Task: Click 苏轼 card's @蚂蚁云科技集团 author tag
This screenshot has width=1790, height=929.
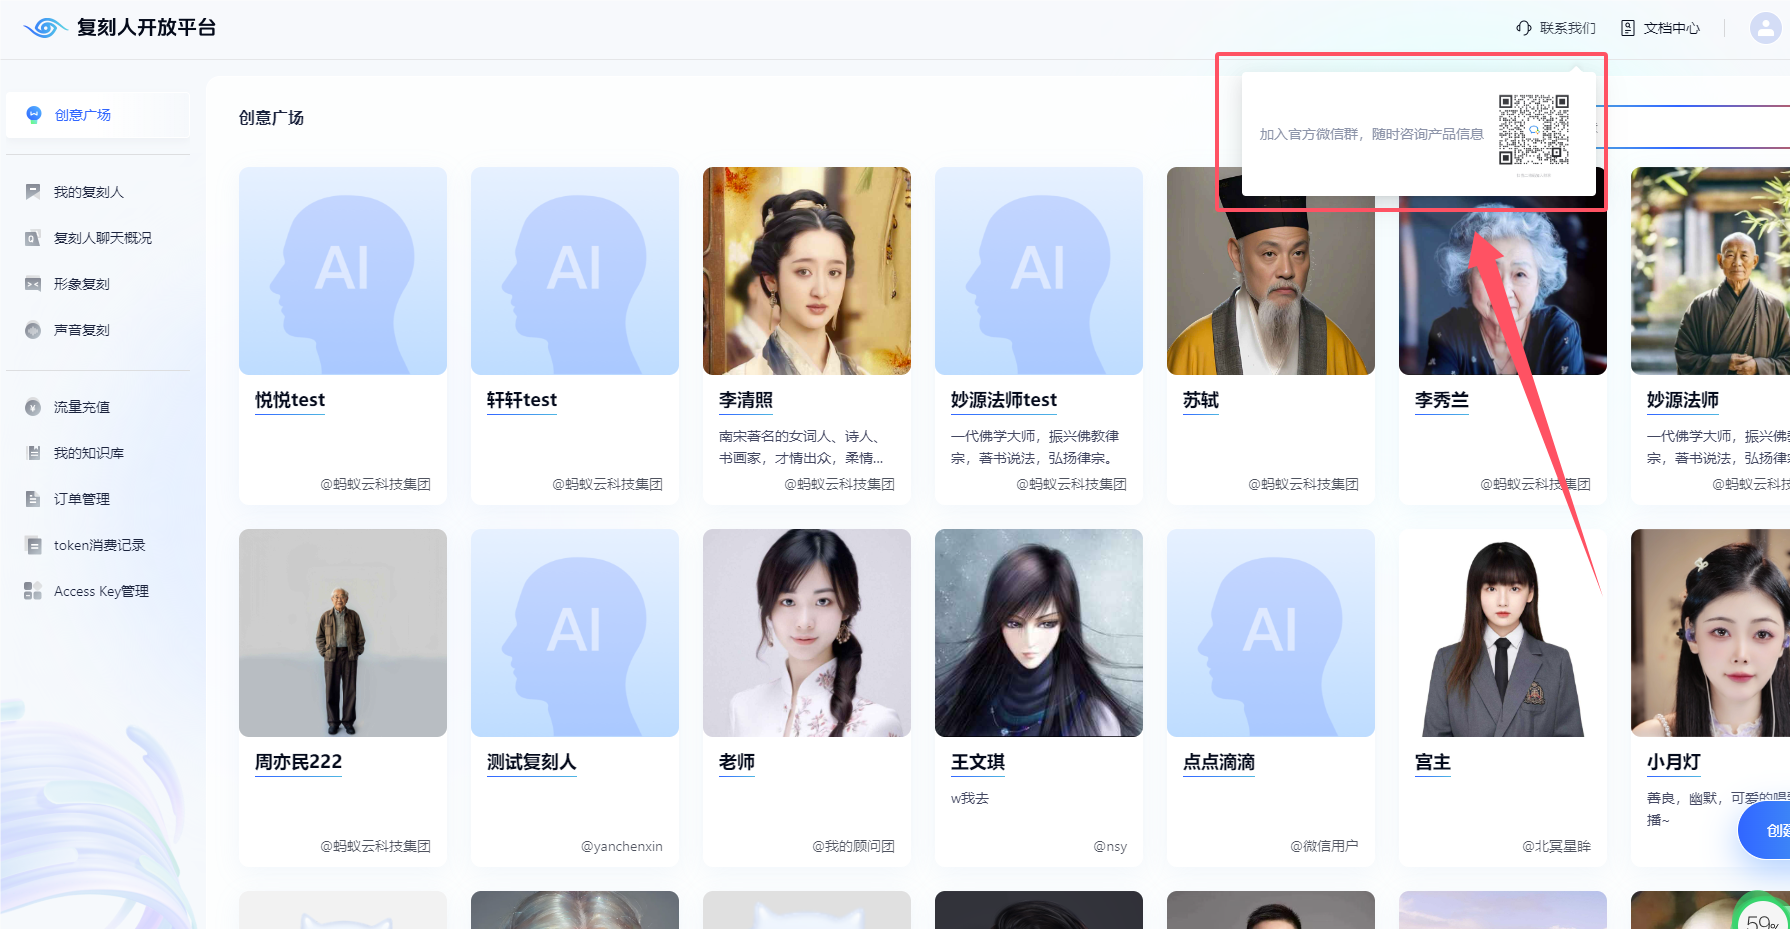Action: click(x=1304, y=484)
